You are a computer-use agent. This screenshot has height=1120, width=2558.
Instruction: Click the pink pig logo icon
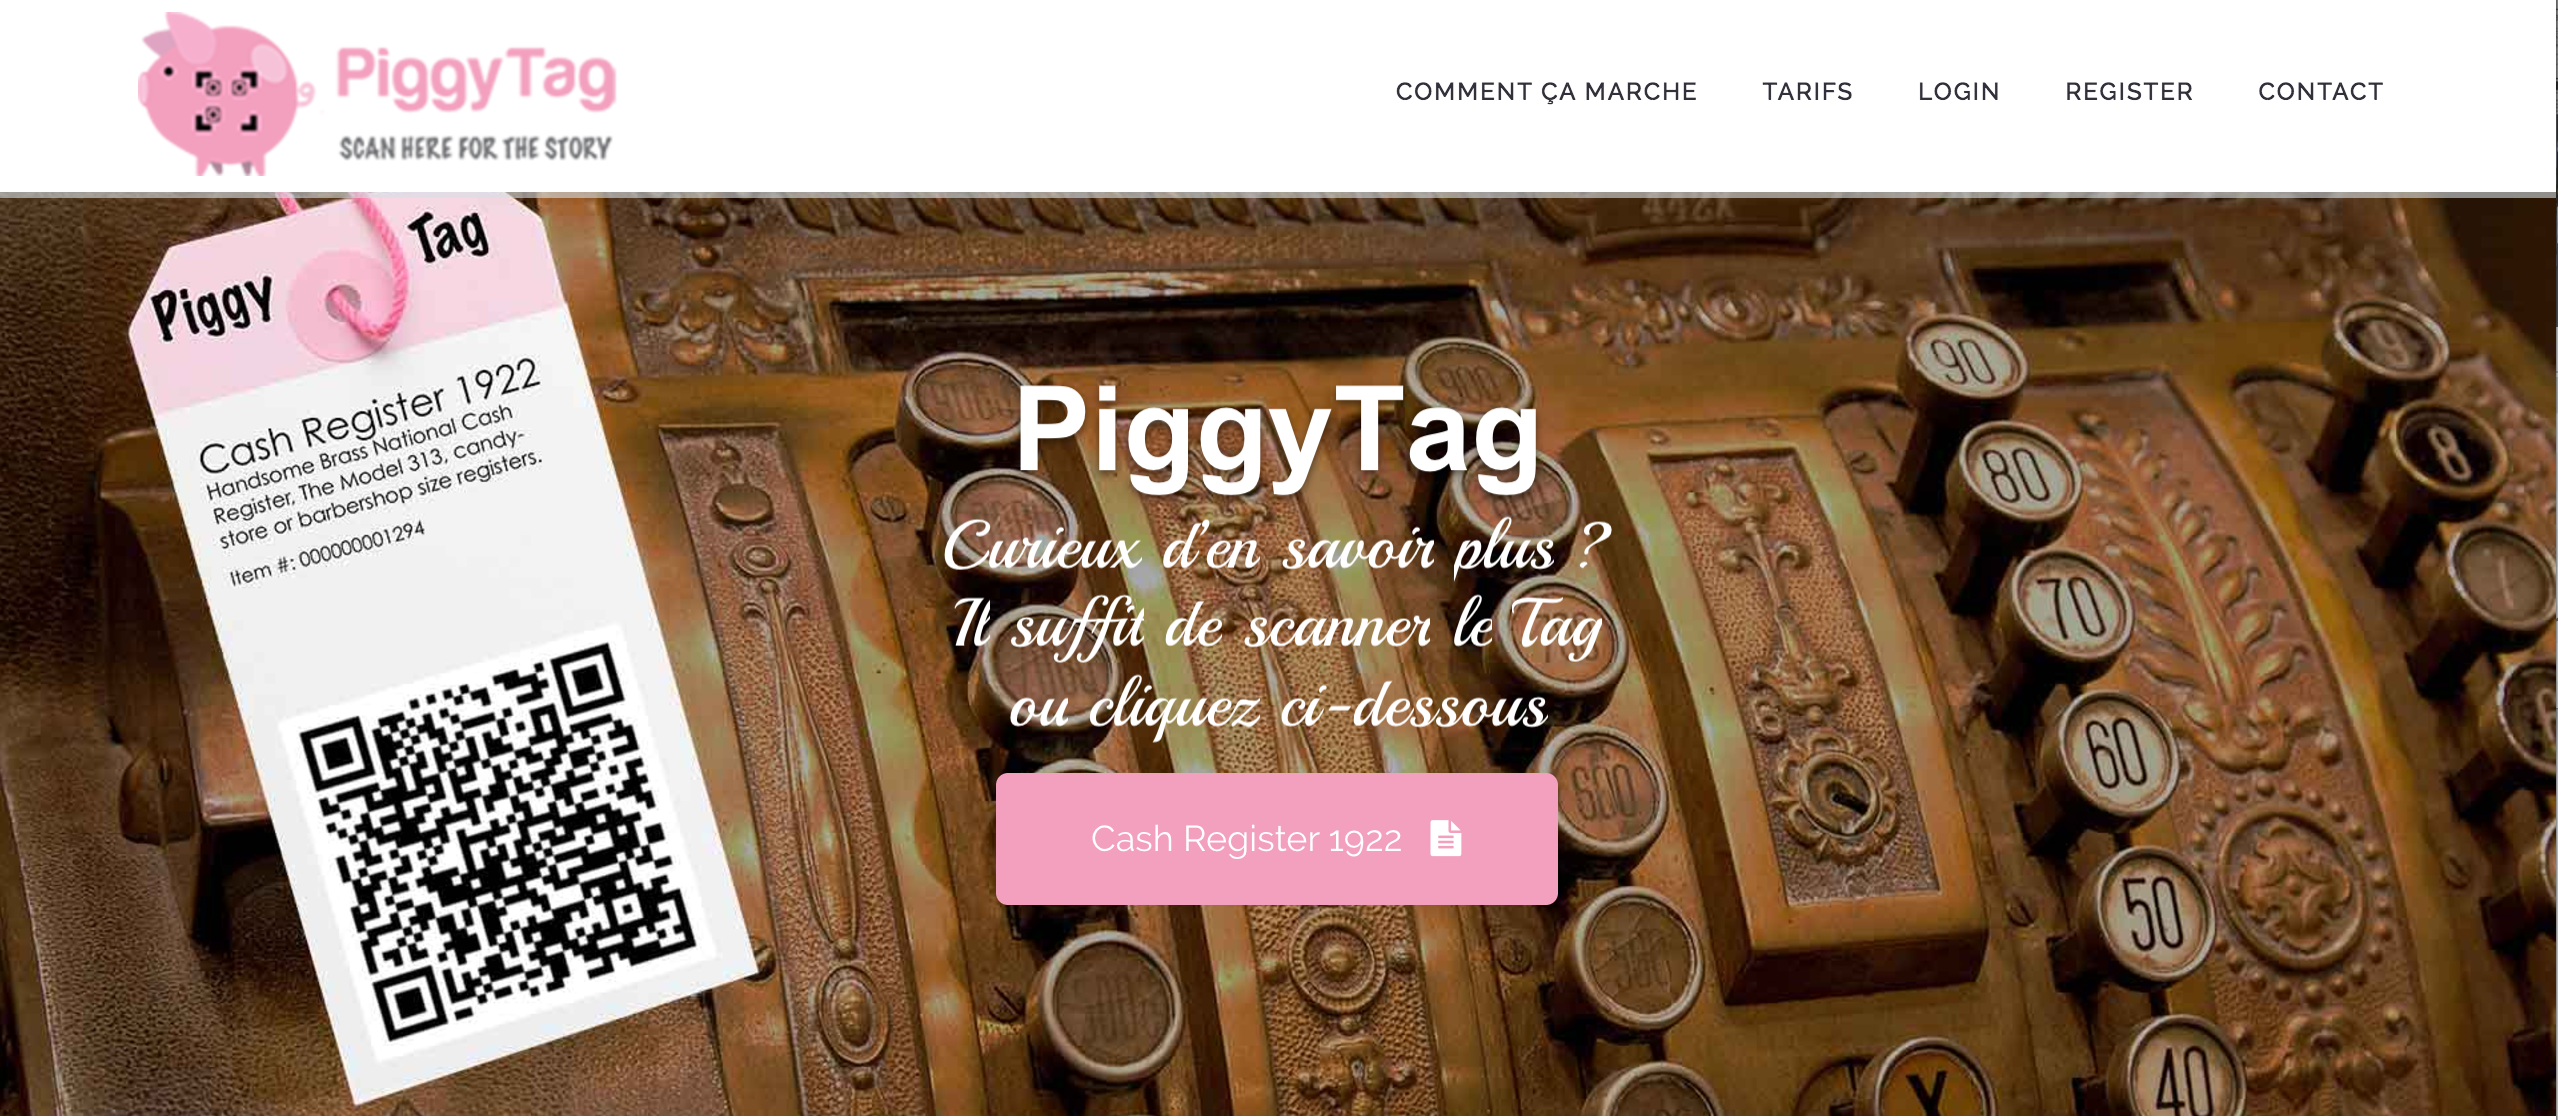click(222, 95)
